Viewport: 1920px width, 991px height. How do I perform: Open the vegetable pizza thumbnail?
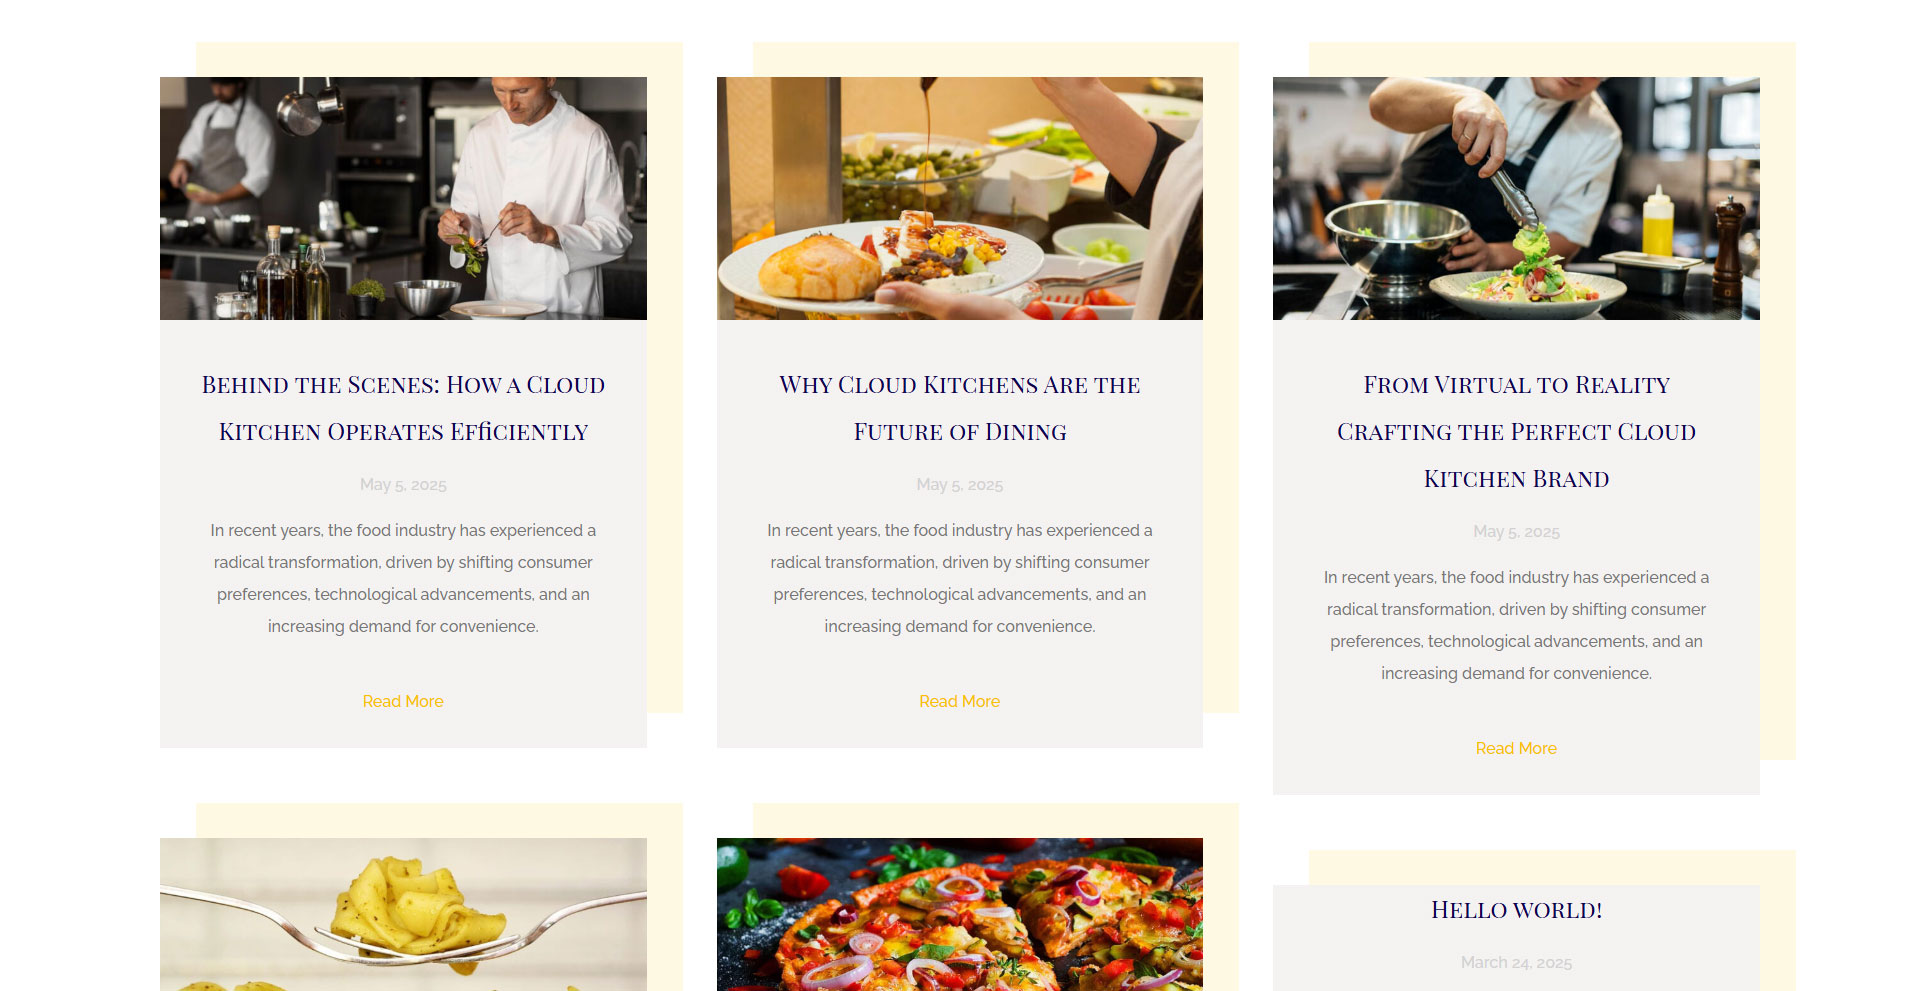pyautogui.click(x=960, y=914)
